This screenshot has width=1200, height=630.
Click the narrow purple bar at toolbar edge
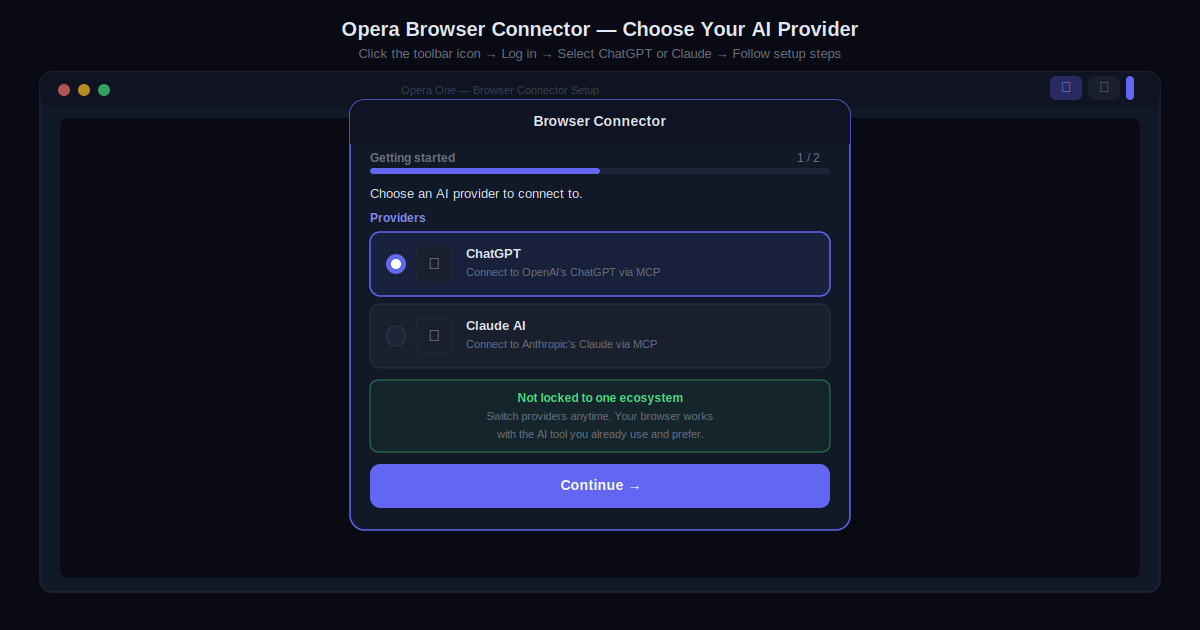[x=1130, y=88]
